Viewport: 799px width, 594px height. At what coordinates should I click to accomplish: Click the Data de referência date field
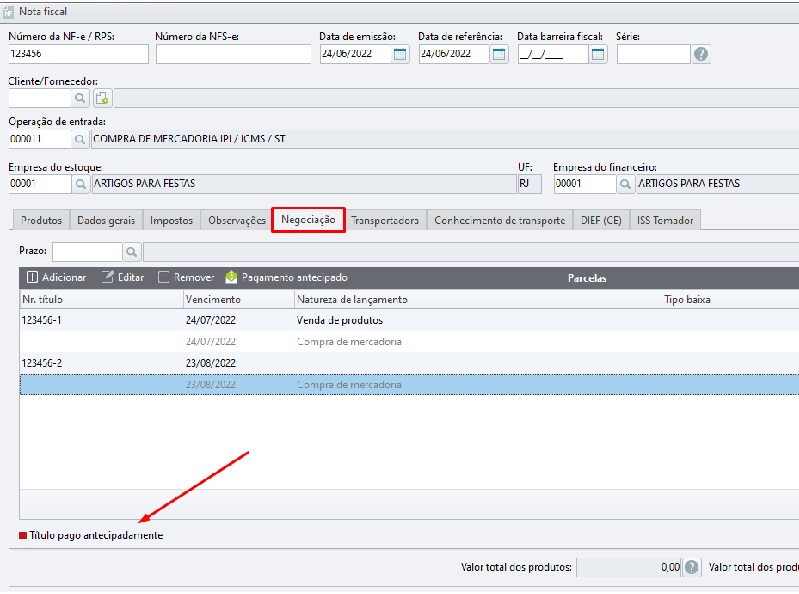click(x=455, y=54)
